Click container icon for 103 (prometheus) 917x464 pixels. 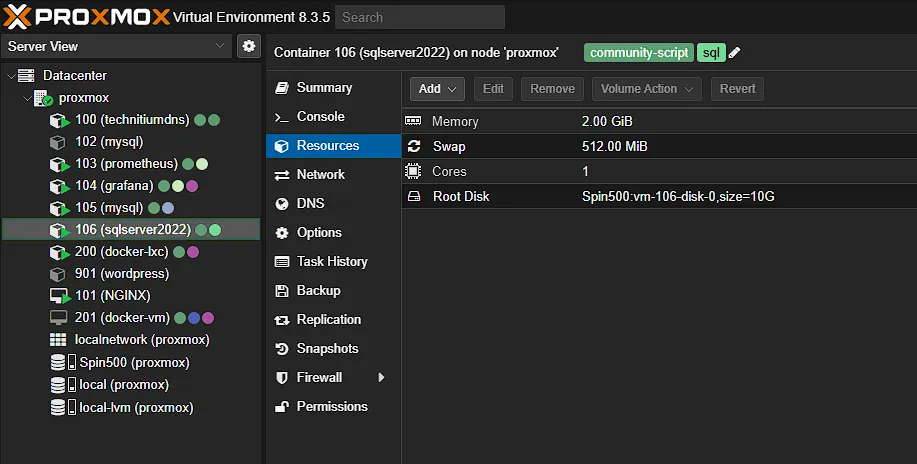(x=60, y=164)
